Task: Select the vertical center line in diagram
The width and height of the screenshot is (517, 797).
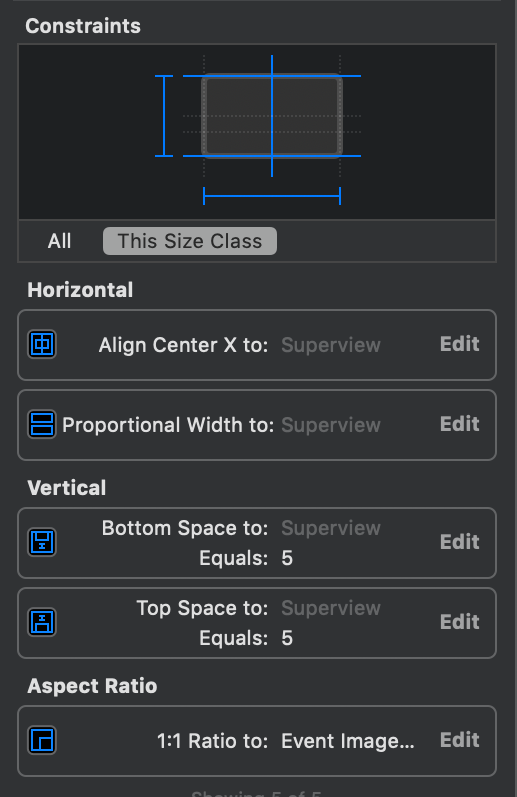Action: point(272,116)
